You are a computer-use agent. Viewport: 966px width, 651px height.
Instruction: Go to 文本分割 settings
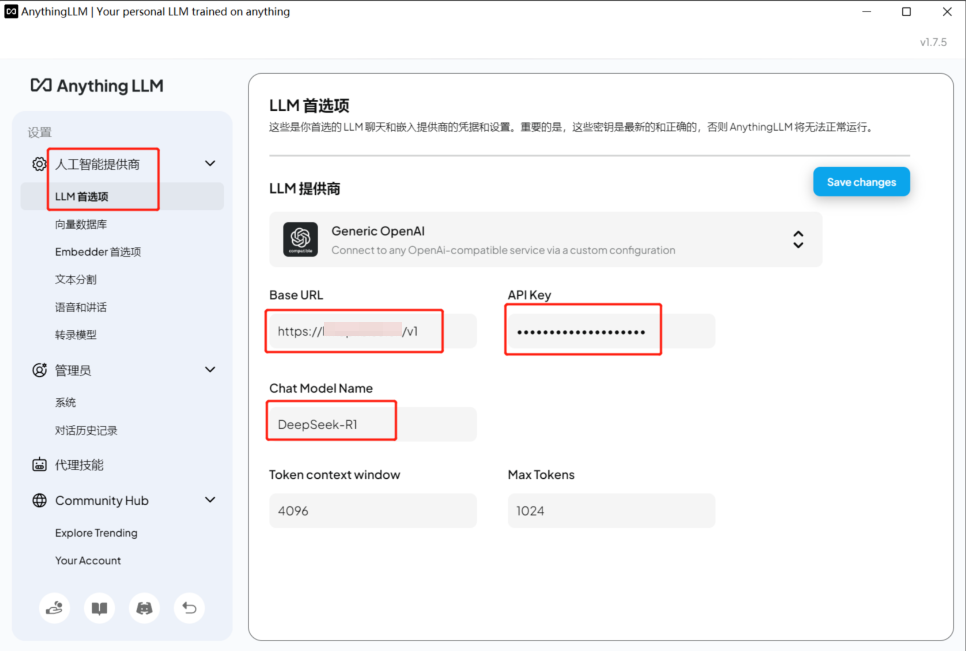76,280
